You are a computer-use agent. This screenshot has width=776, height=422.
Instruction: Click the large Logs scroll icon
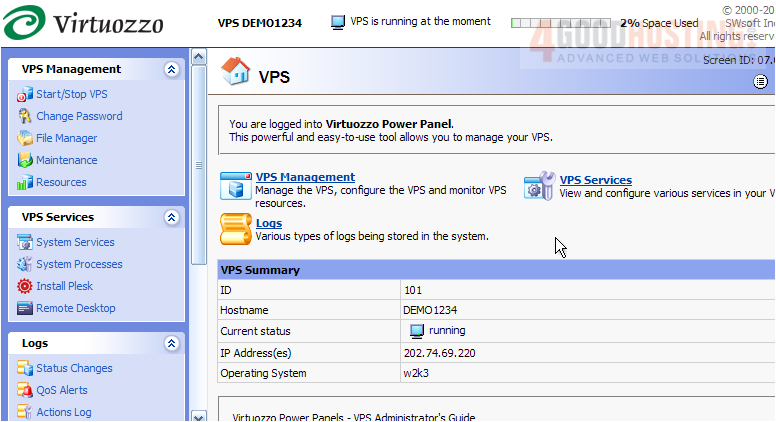pos(235,229)
